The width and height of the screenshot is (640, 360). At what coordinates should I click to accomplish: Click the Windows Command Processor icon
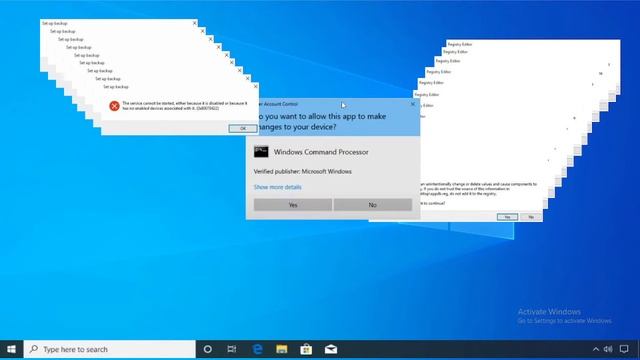[261, 151]
